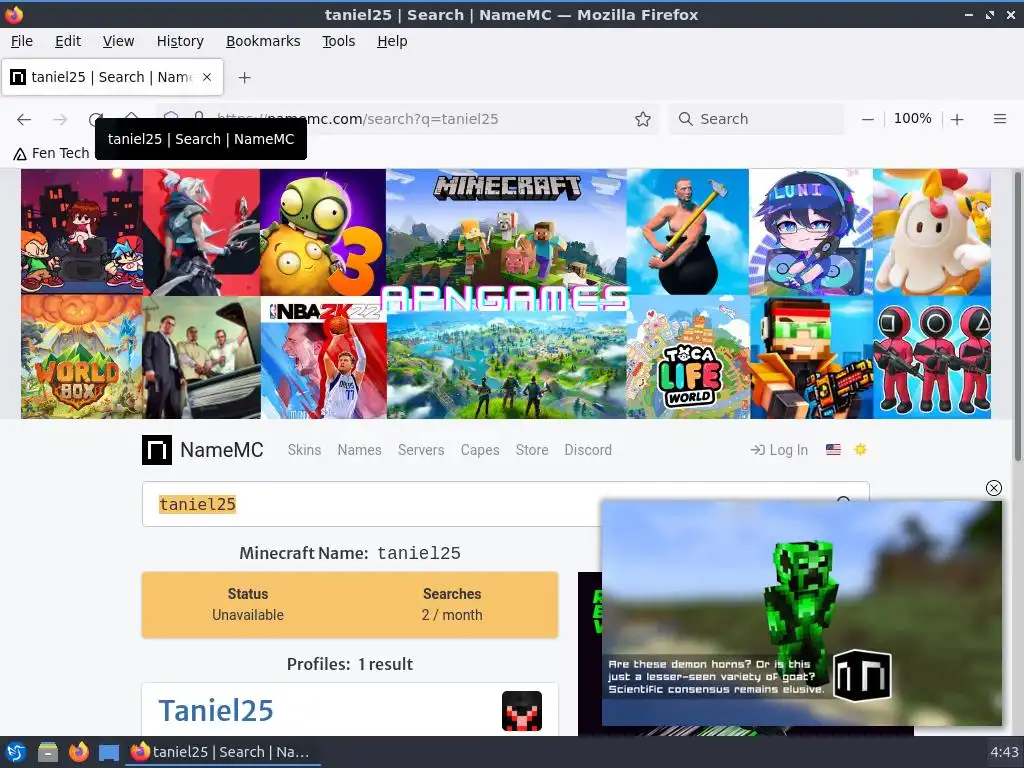This screenshot has width=1024, height=768.
Task: Open the Help menu
Action: [x=392, y=41]
